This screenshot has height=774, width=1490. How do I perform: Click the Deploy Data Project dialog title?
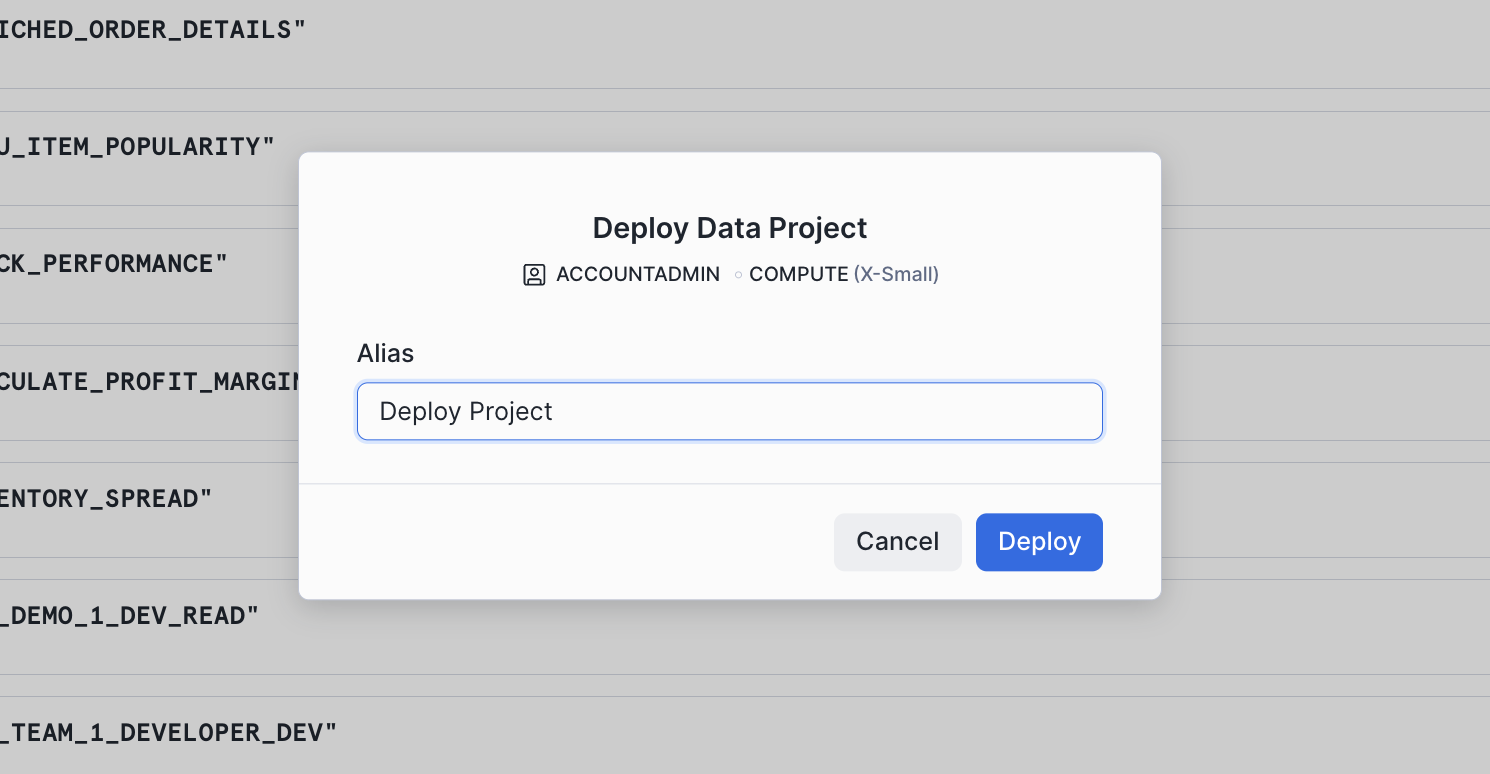coord(729,228)
